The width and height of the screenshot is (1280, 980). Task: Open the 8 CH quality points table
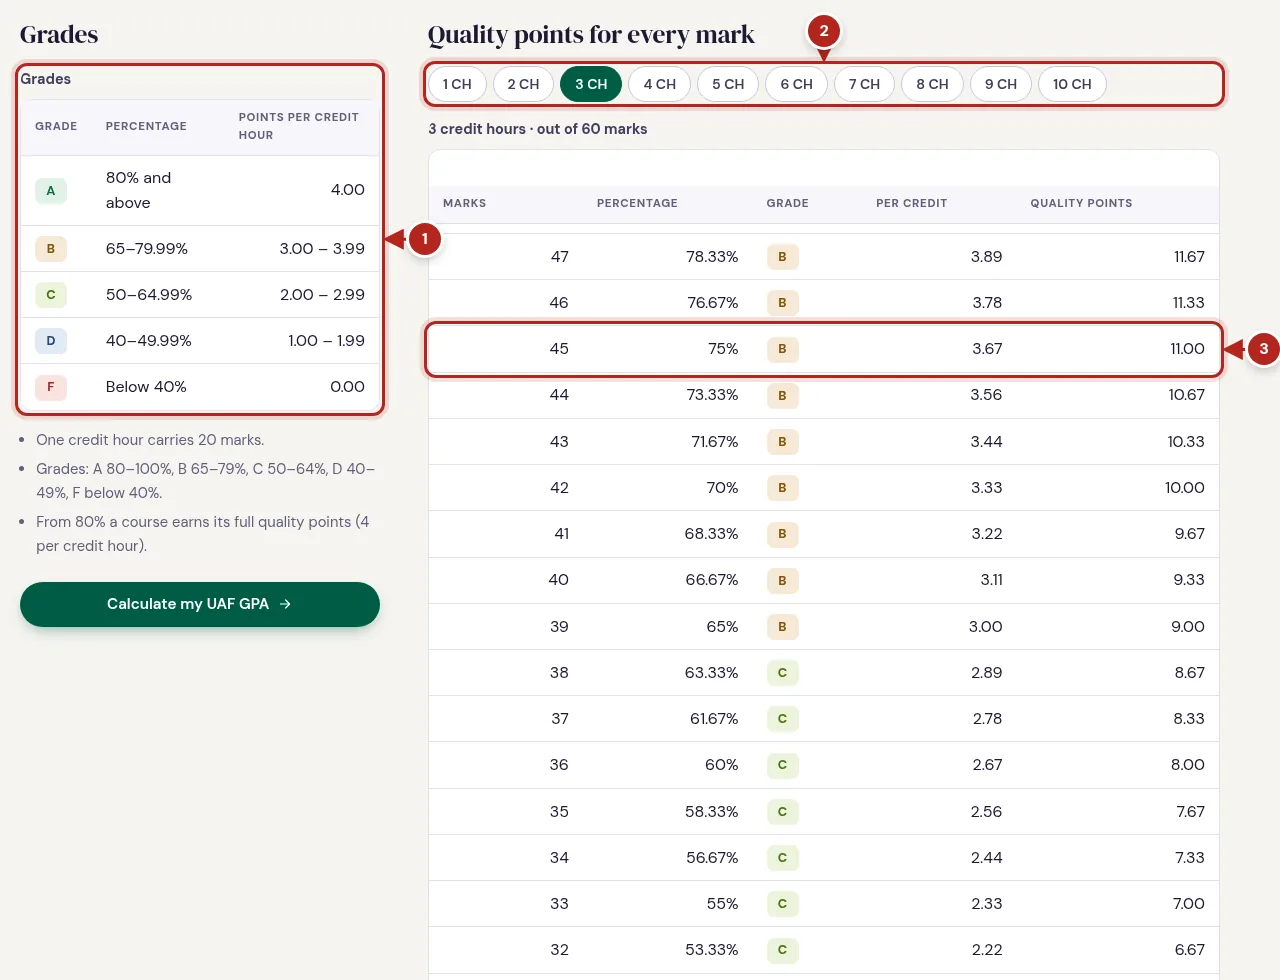pos(932,84)
